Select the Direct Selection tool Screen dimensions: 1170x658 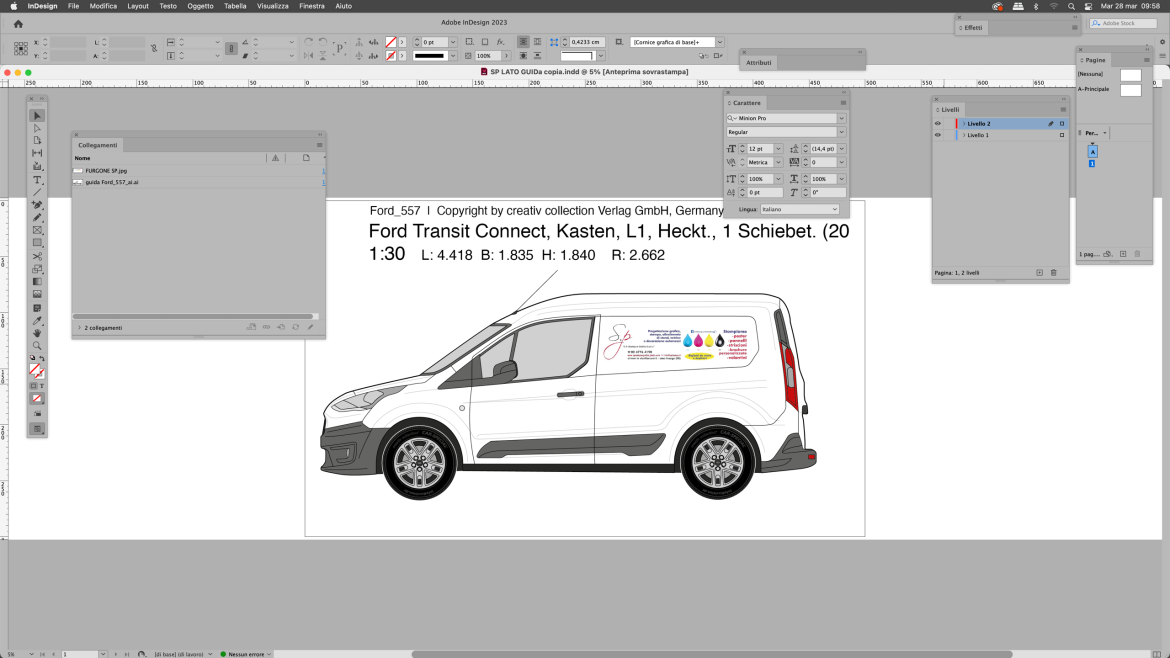[37, 128]
